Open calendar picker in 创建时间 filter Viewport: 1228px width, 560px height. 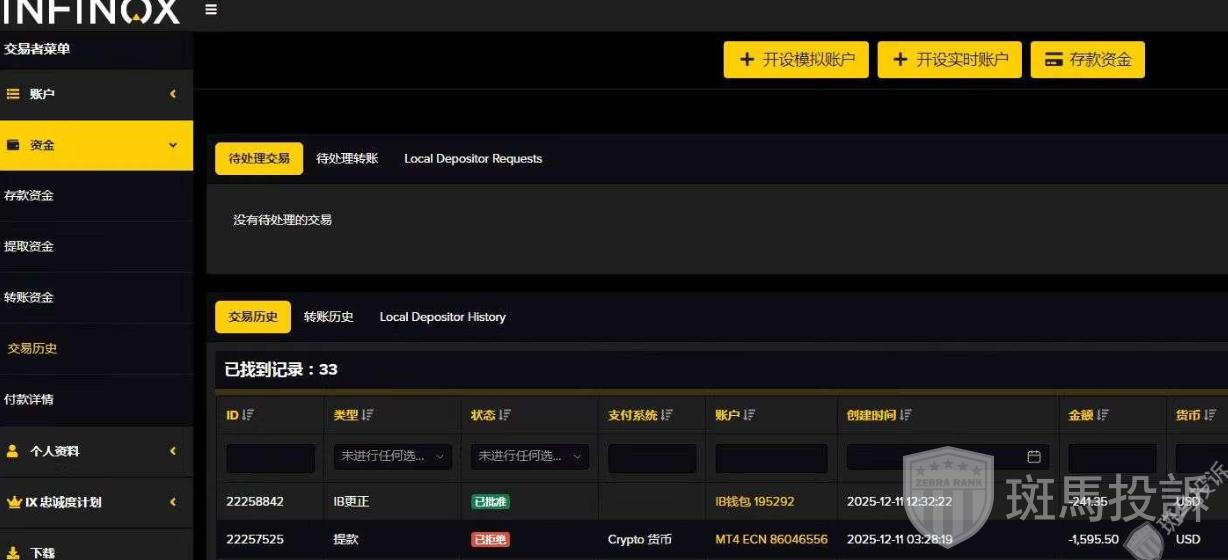[1034, 457]
